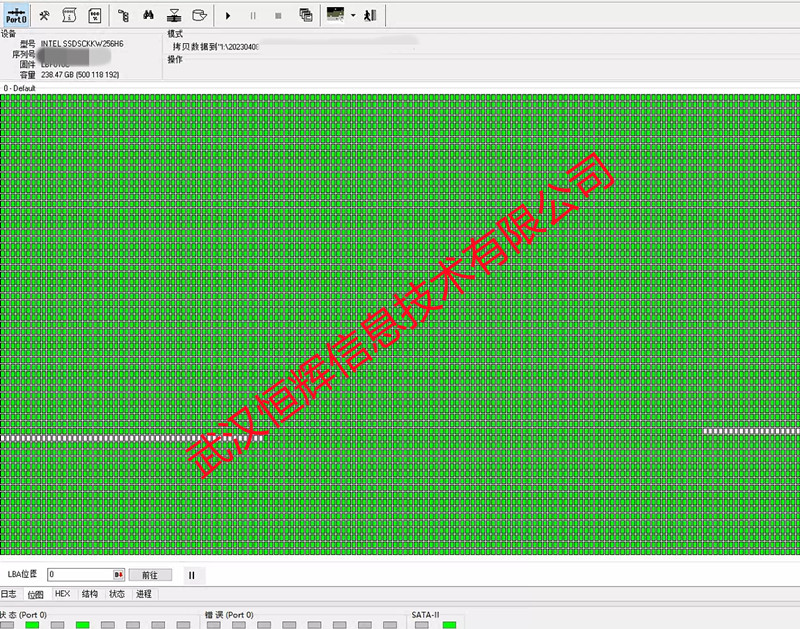Click the percent document icon
The height and width of the screenshot is (629, 800).
pyautogui.click(x=95, y=16)
